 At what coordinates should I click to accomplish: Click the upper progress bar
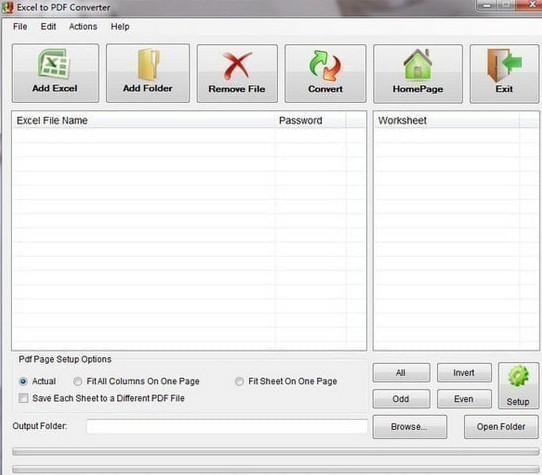click(276, 451)
